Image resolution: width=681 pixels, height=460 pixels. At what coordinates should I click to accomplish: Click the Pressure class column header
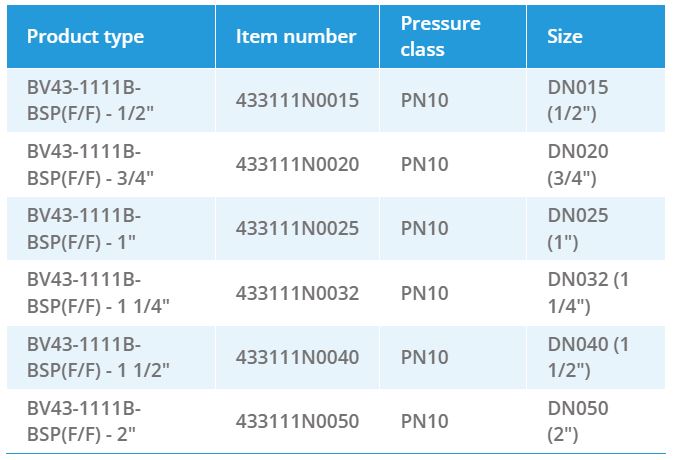[441, 36]
